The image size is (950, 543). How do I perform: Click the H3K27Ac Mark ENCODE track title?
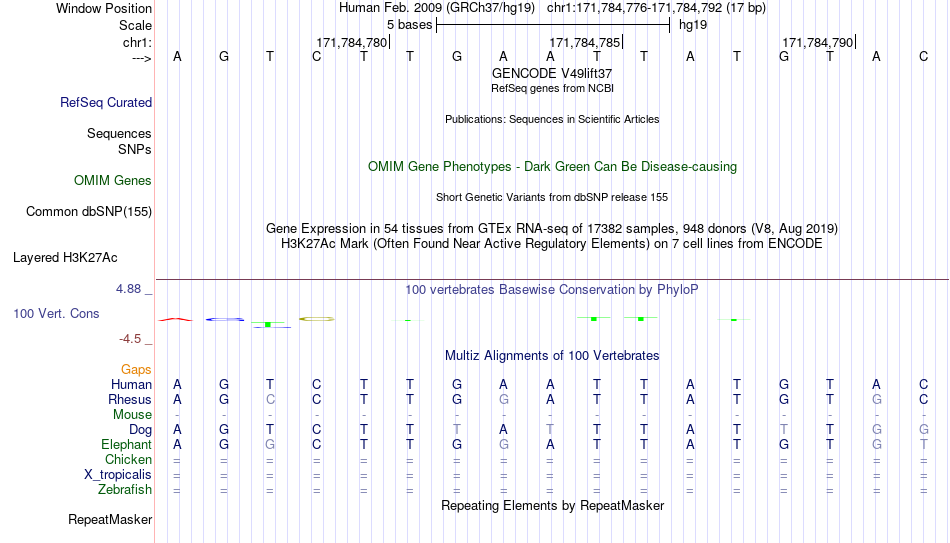click(x=552, y=244)
